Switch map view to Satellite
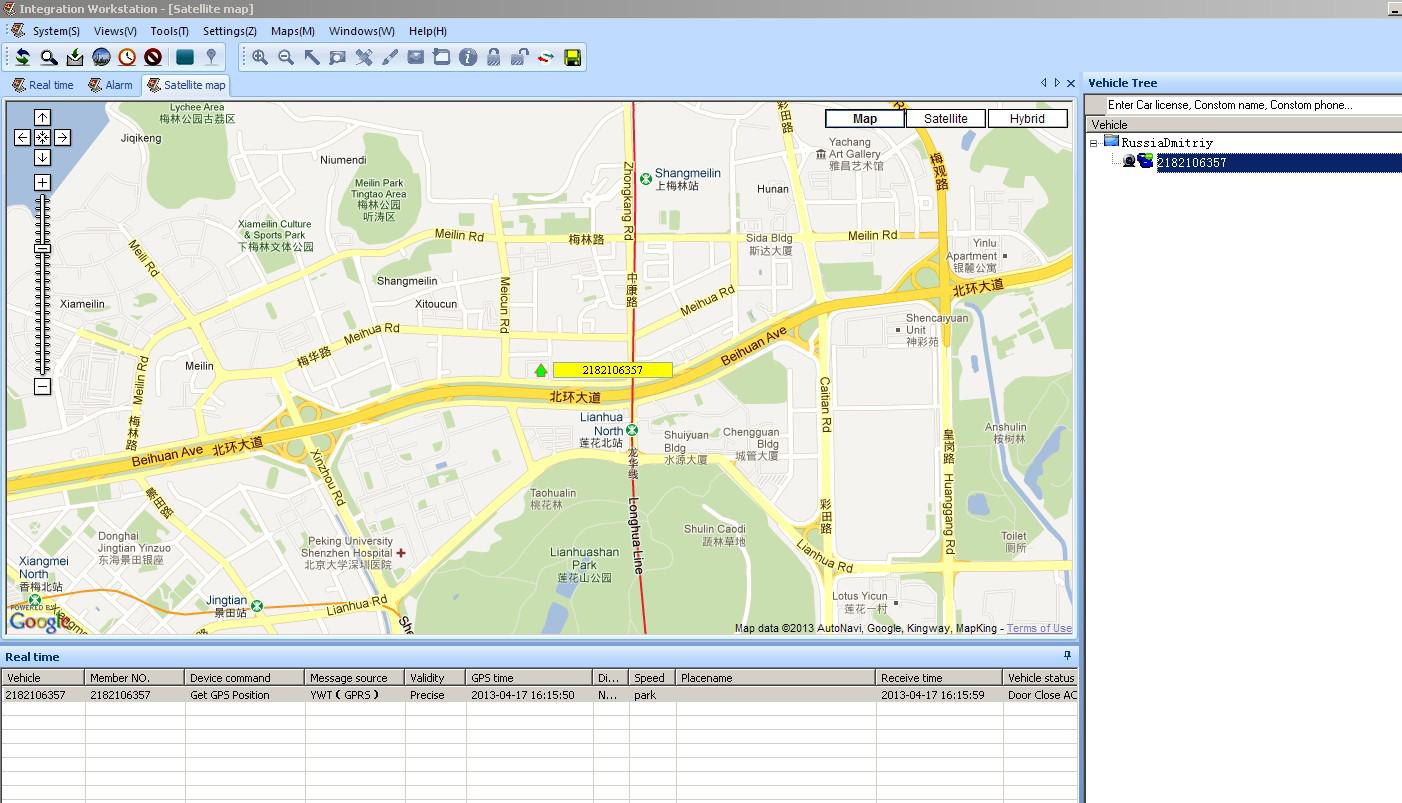1402x803 pixels. (946, 118)
